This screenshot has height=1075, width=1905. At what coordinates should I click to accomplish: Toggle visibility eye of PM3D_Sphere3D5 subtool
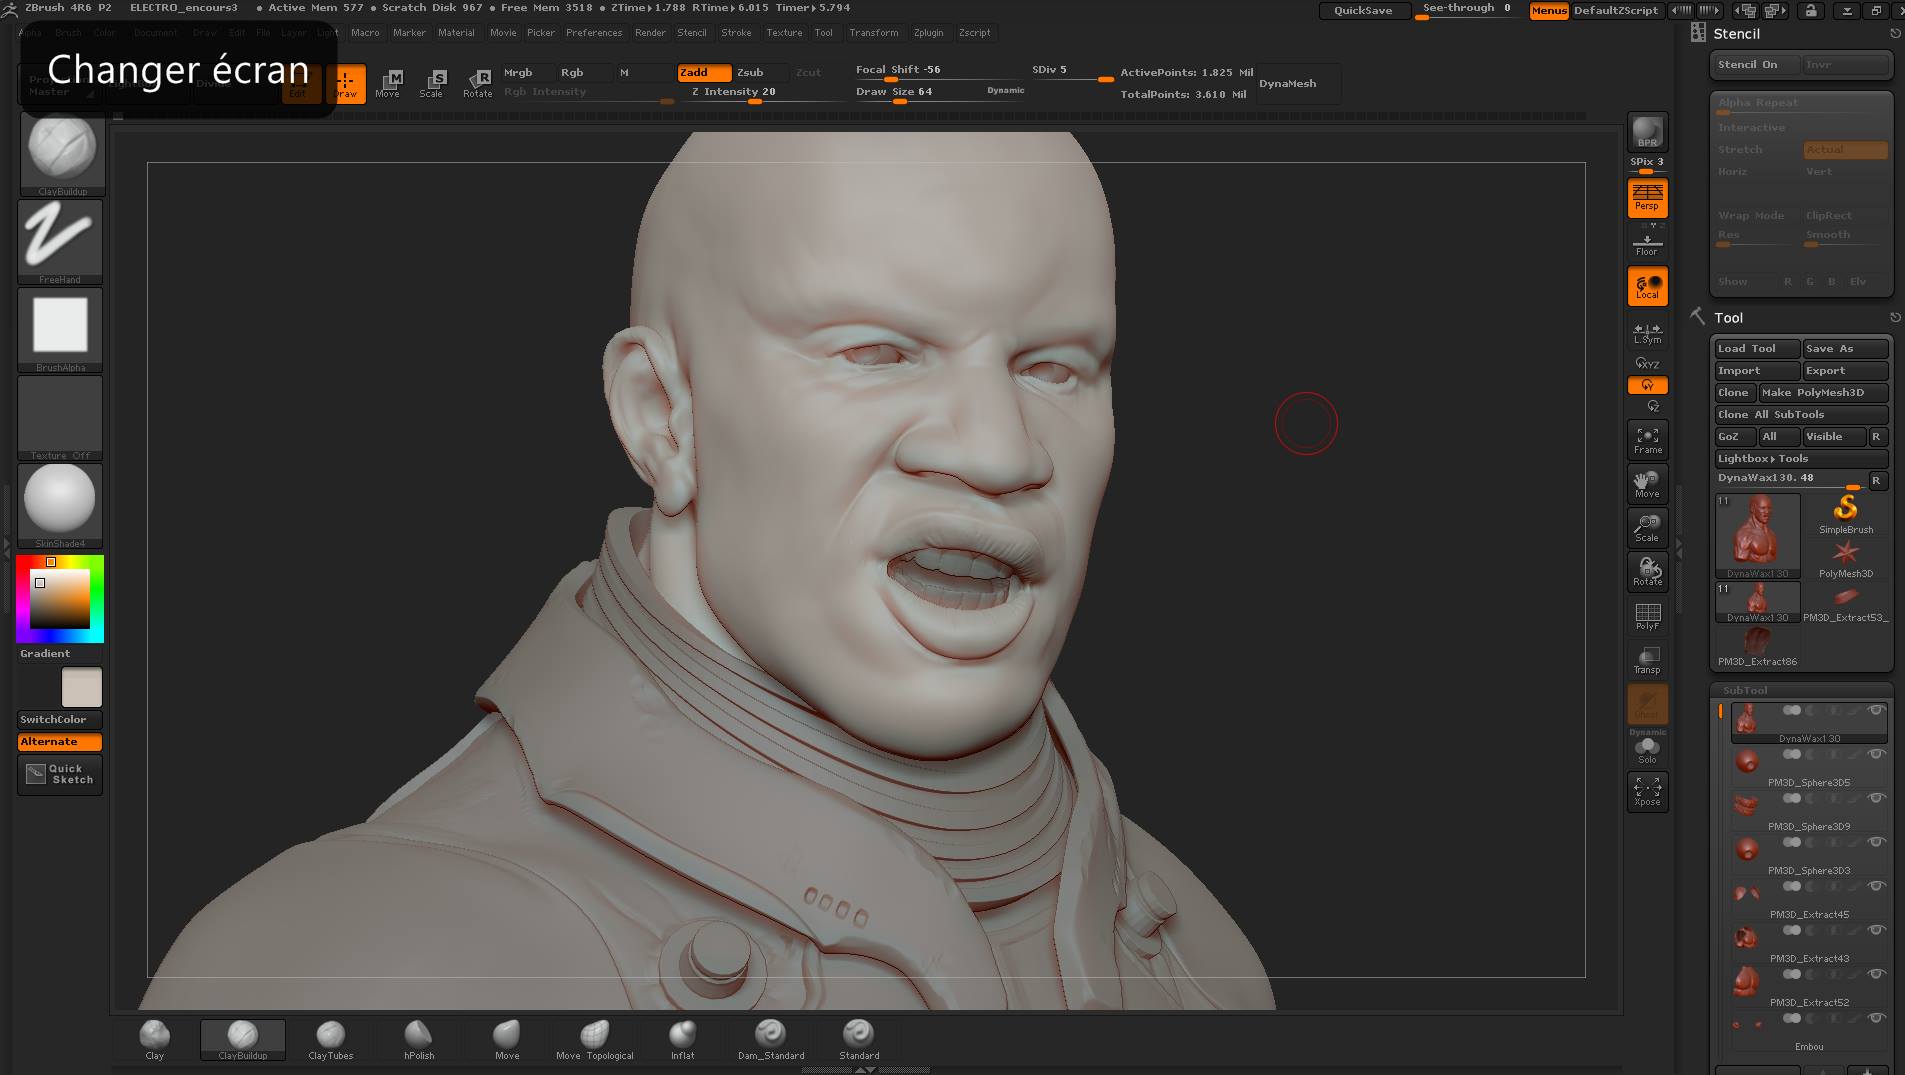(1876, 754)
